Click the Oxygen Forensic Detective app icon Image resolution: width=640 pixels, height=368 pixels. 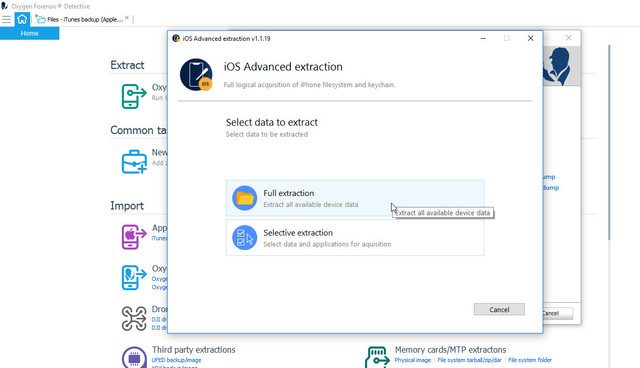[4, 6]
